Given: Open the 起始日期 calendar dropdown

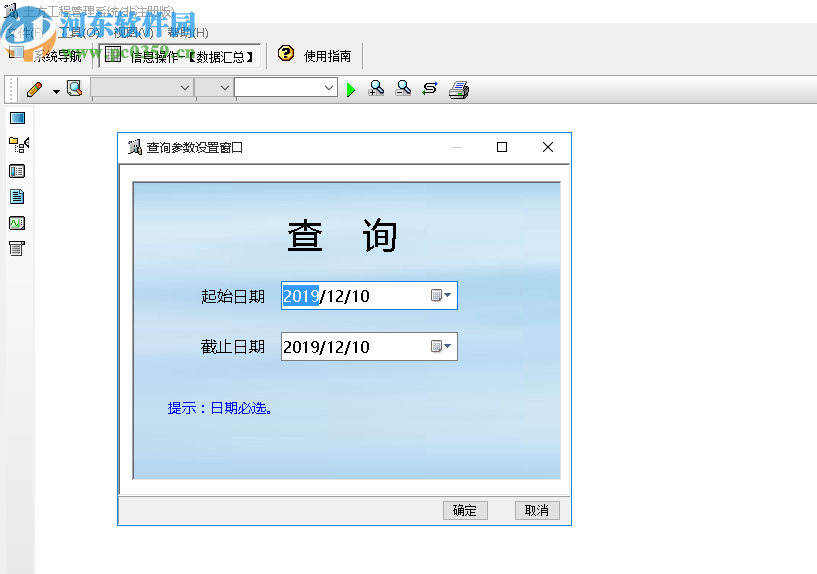Looking at the screenshot, I should pos(441,295).
